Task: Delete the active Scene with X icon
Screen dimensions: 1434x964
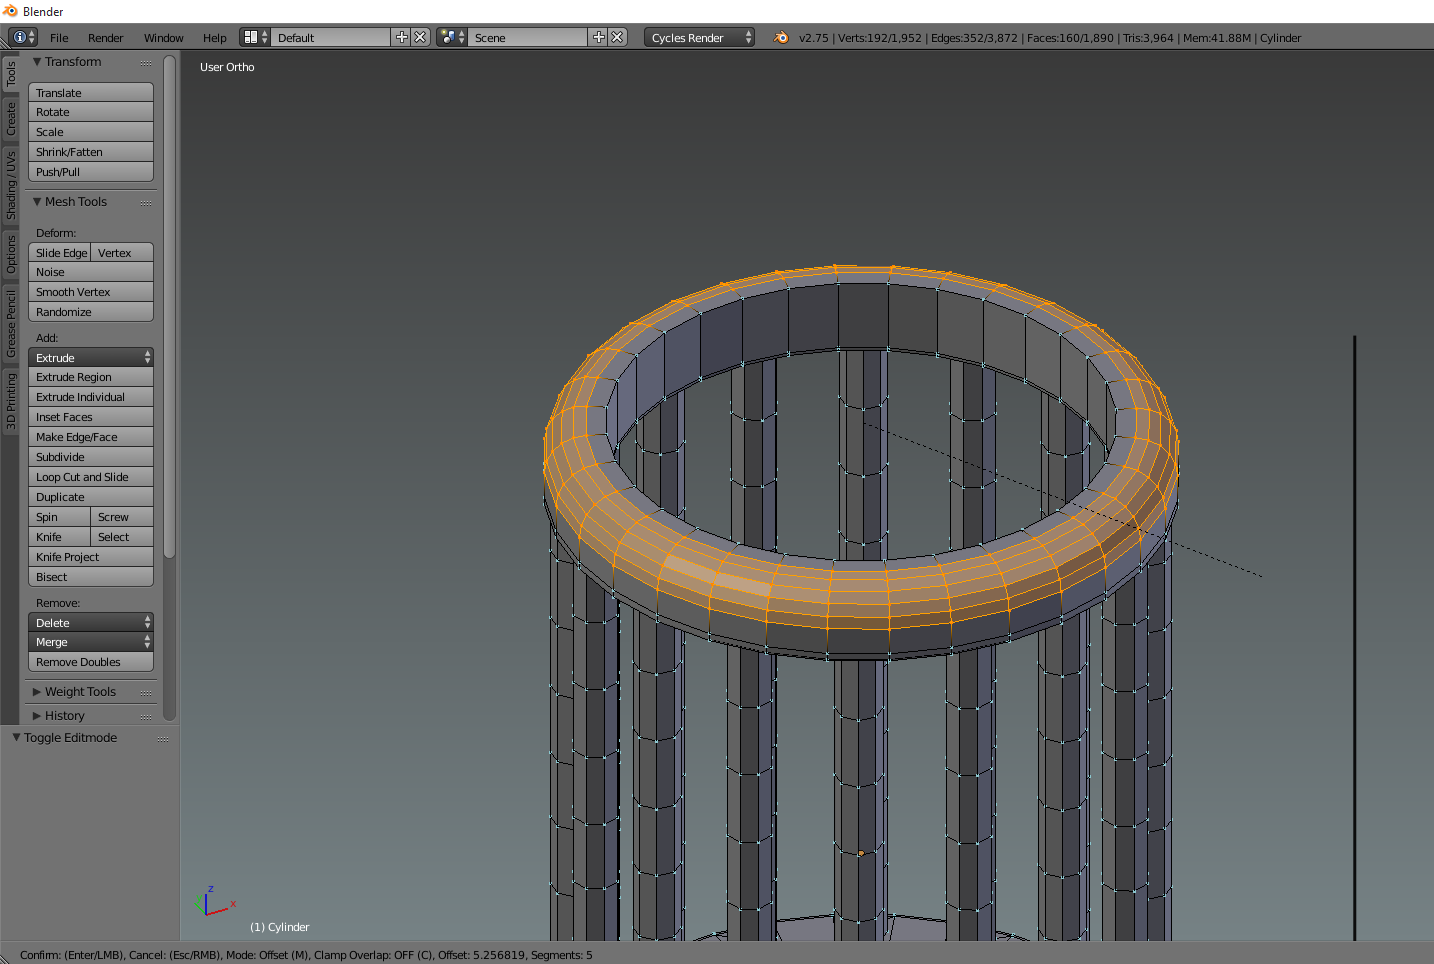Action: pyautogui.click(x=617, y=37)
